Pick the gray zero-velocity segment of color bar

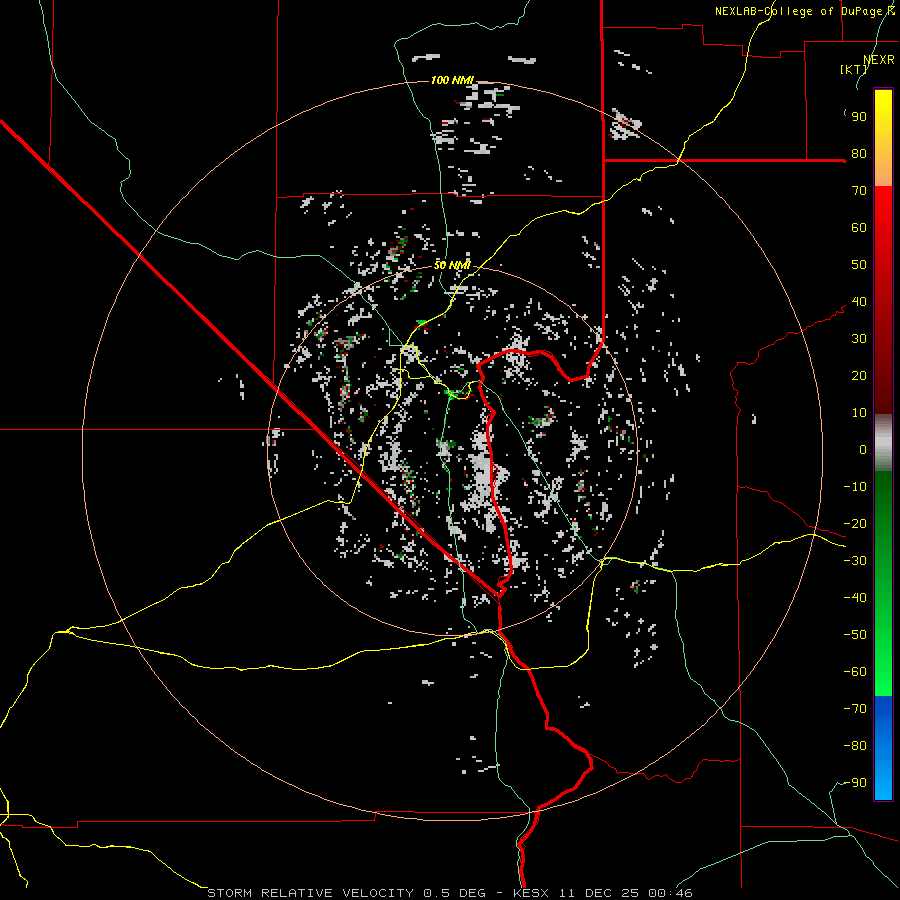coord(883,442)
